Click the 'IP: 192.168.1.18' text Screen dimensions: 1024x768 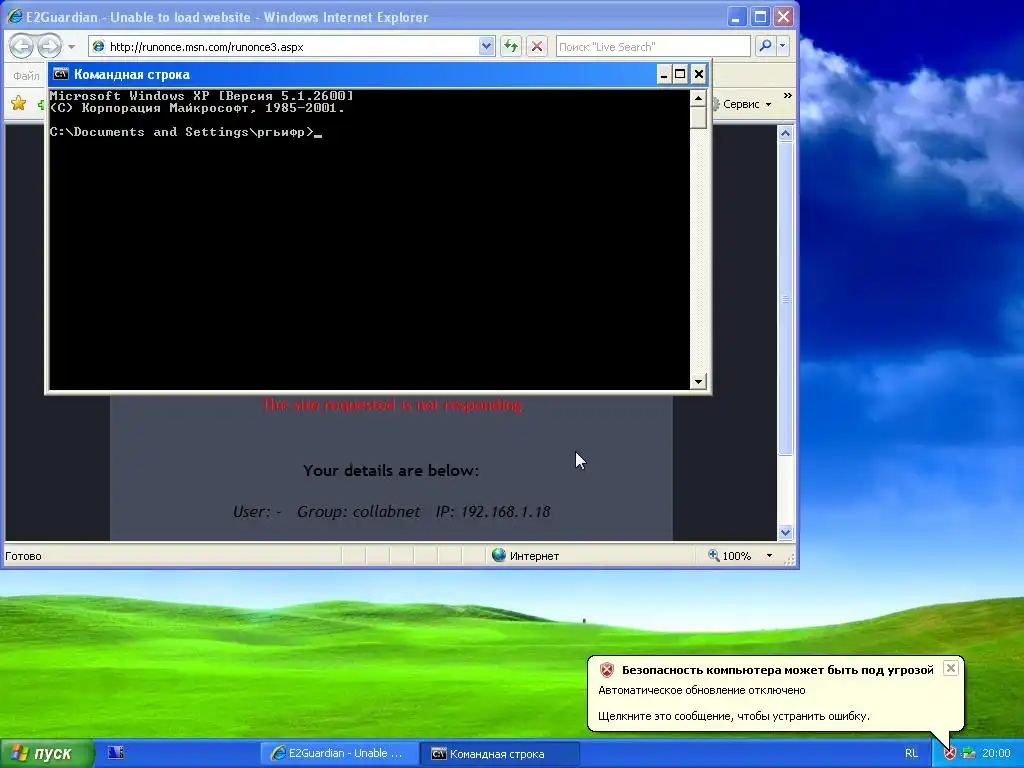[493, 511]
